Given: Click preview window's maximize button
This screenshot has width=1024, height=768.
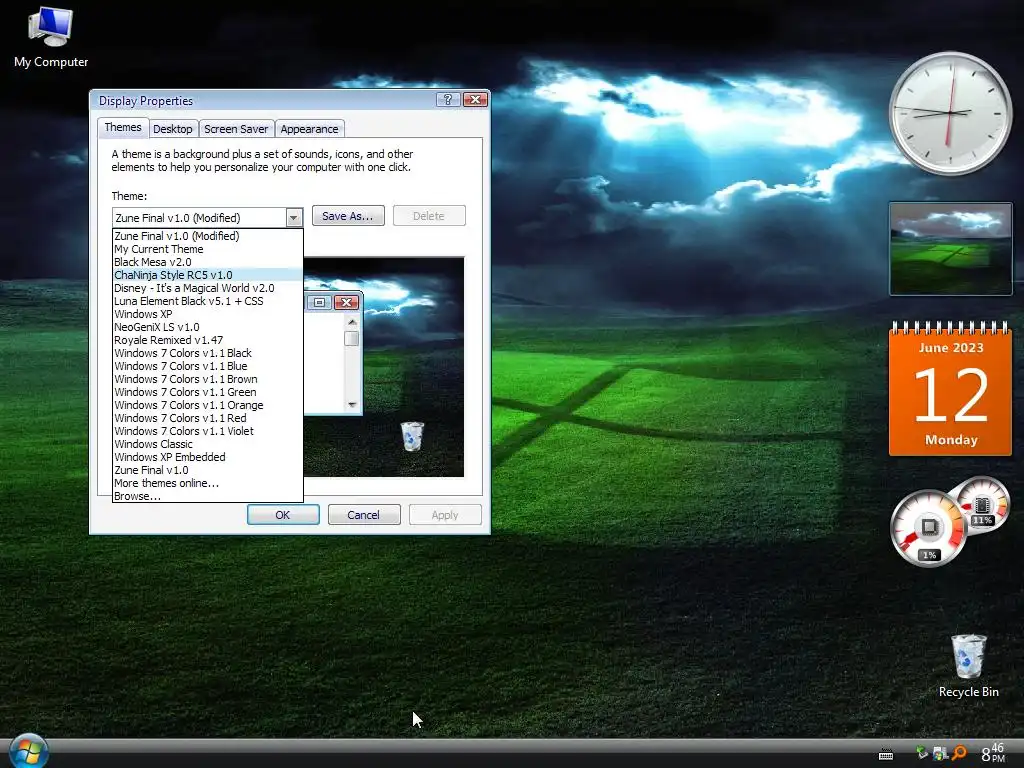Looking at the screenshot, I should [319, 302].
